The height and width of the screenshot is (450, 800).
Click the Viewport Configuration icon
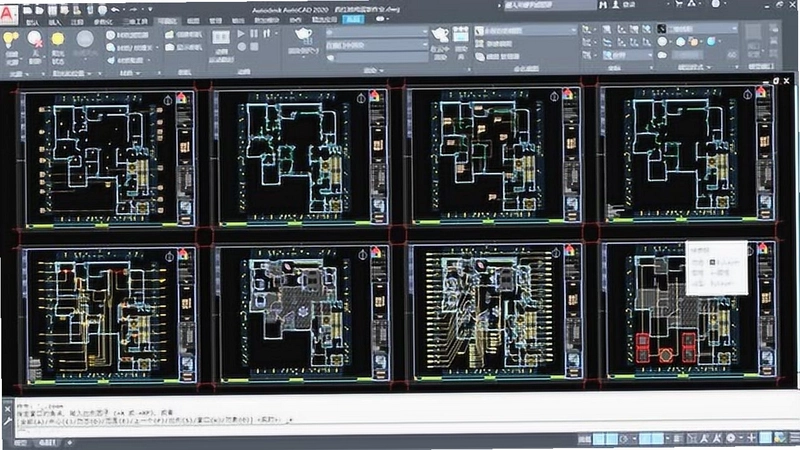coord(754,39)
